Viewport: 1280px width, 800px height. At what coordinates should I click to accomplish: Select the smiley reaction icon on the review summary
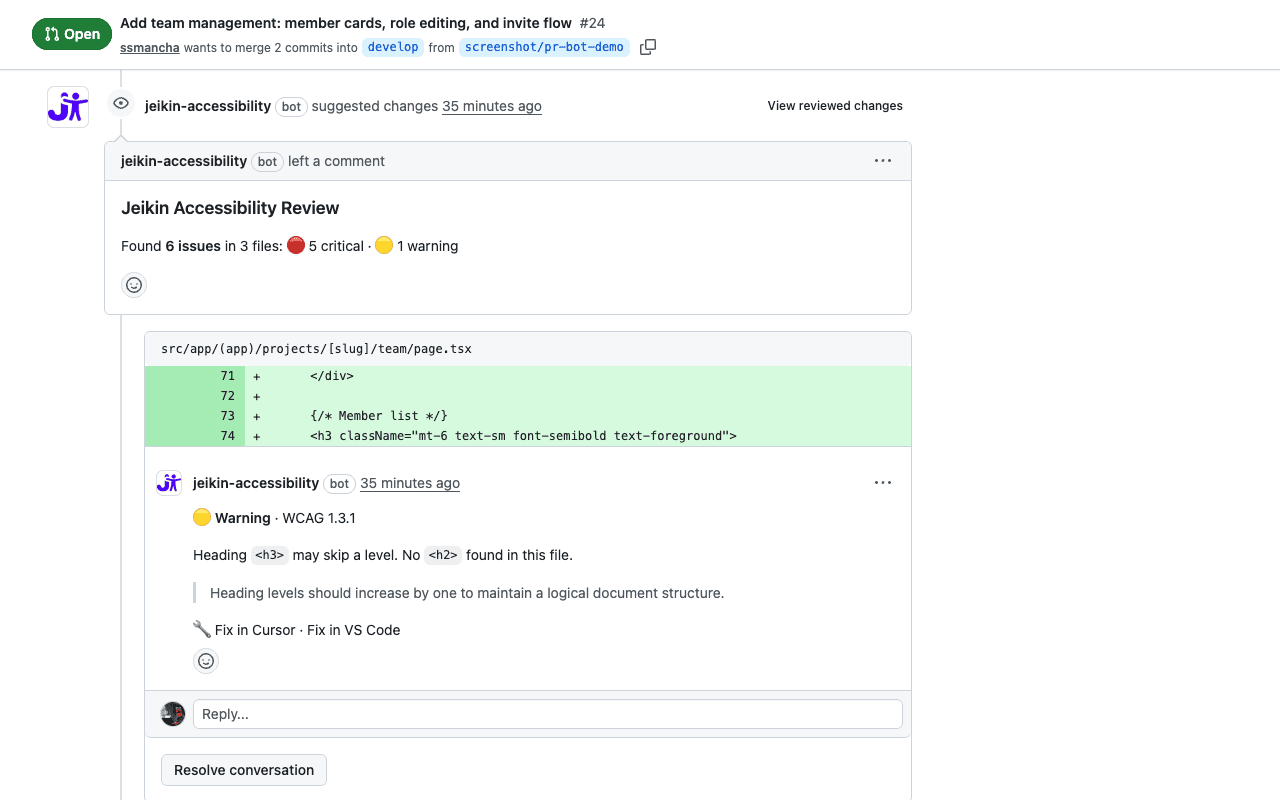point(133,285)
